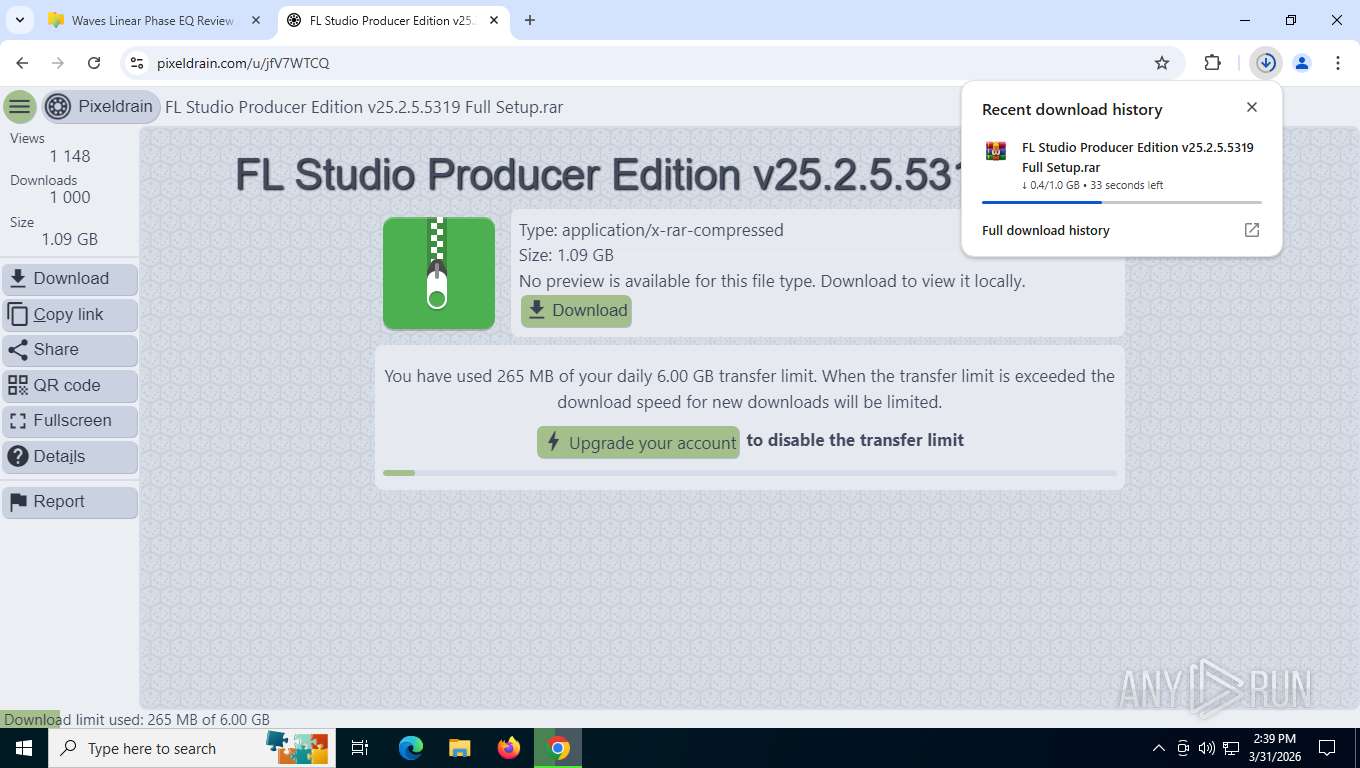Reload the page
The image size is (1360, 768).
[94, 63]
